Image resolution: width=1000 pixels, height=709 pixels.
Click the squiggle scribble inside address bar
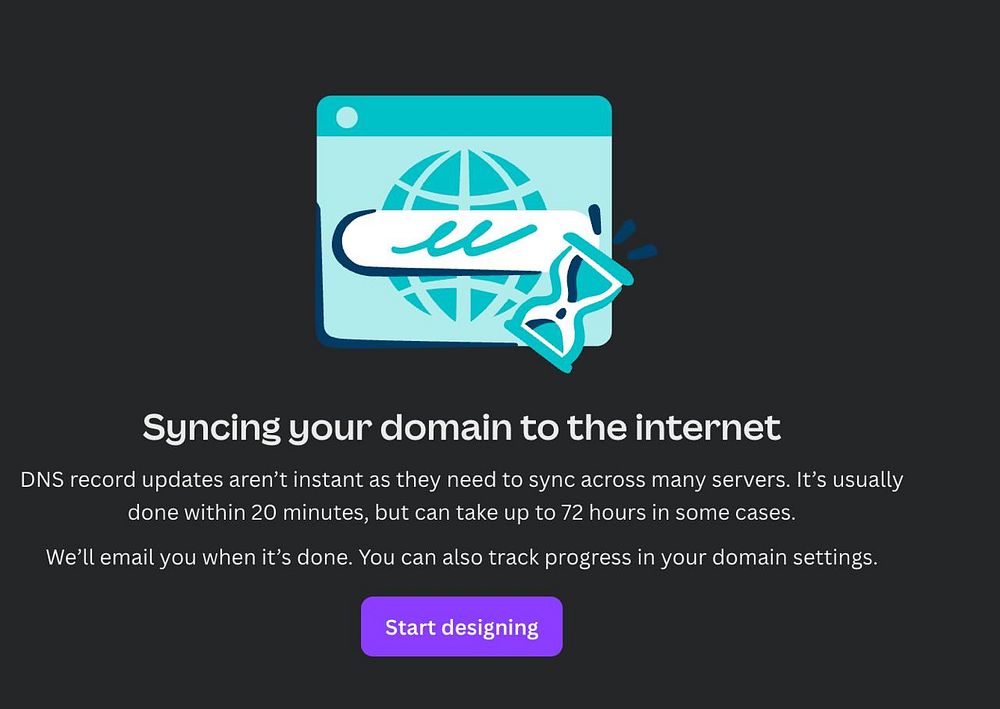464,238
